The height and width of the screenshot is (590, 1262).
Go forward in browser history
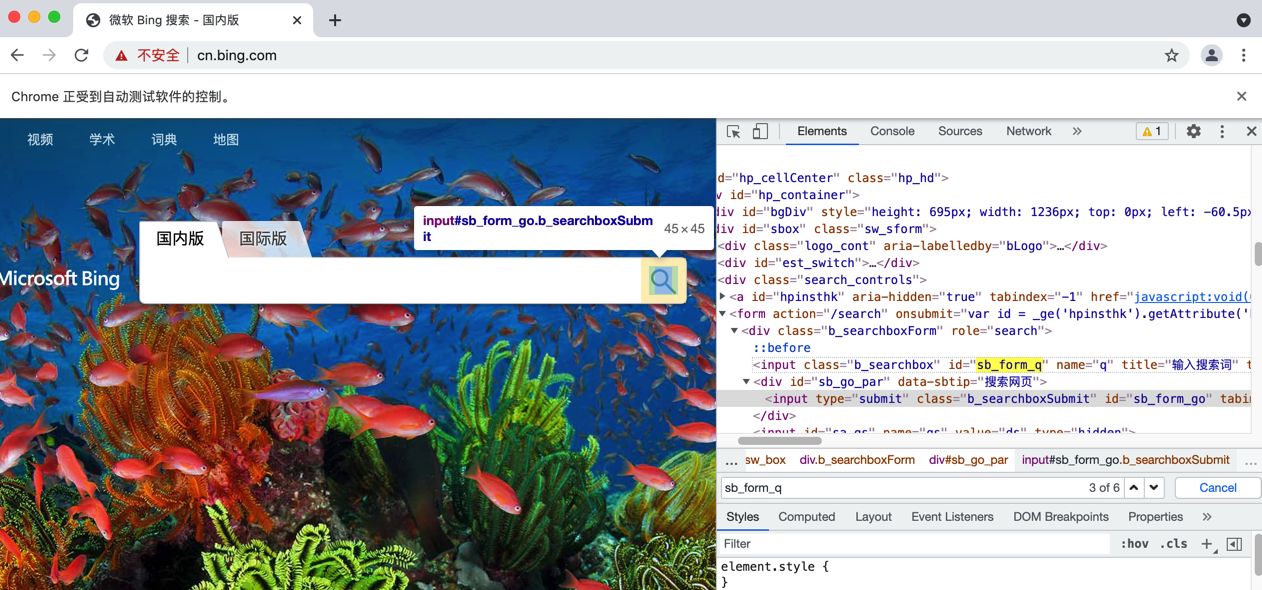tap(49, 55)
